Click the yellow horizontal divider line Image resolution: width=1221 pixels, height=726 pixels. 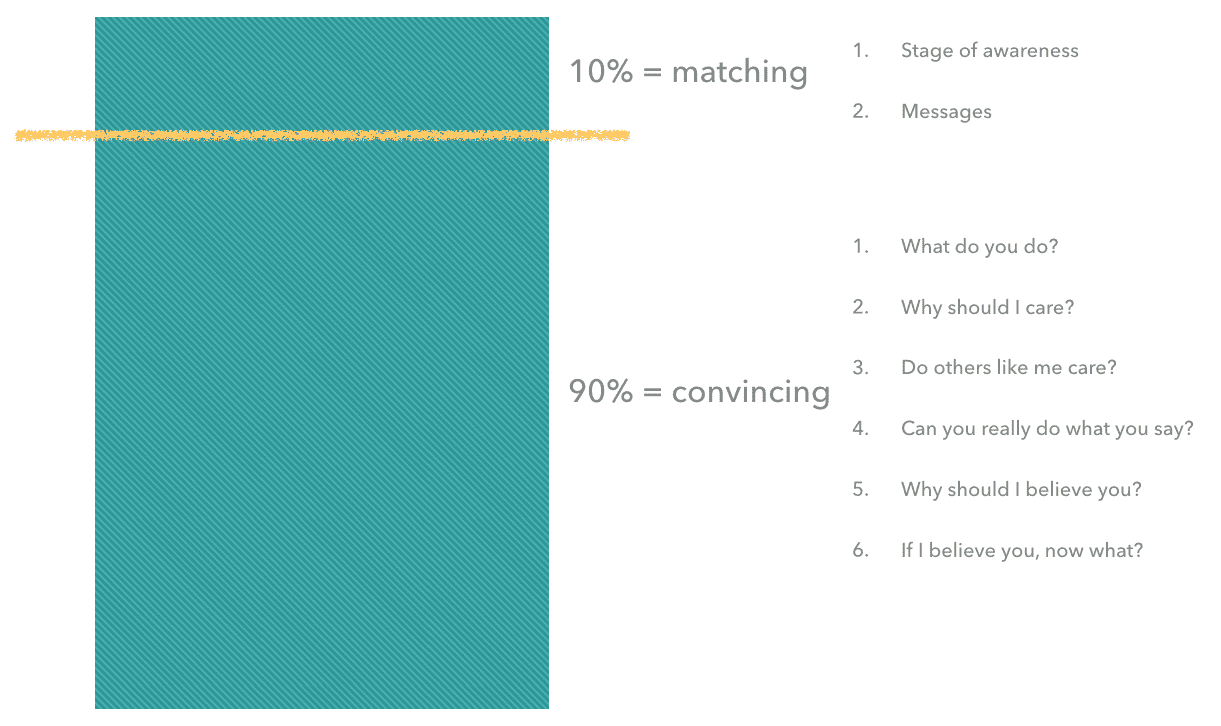pos(322,135)
